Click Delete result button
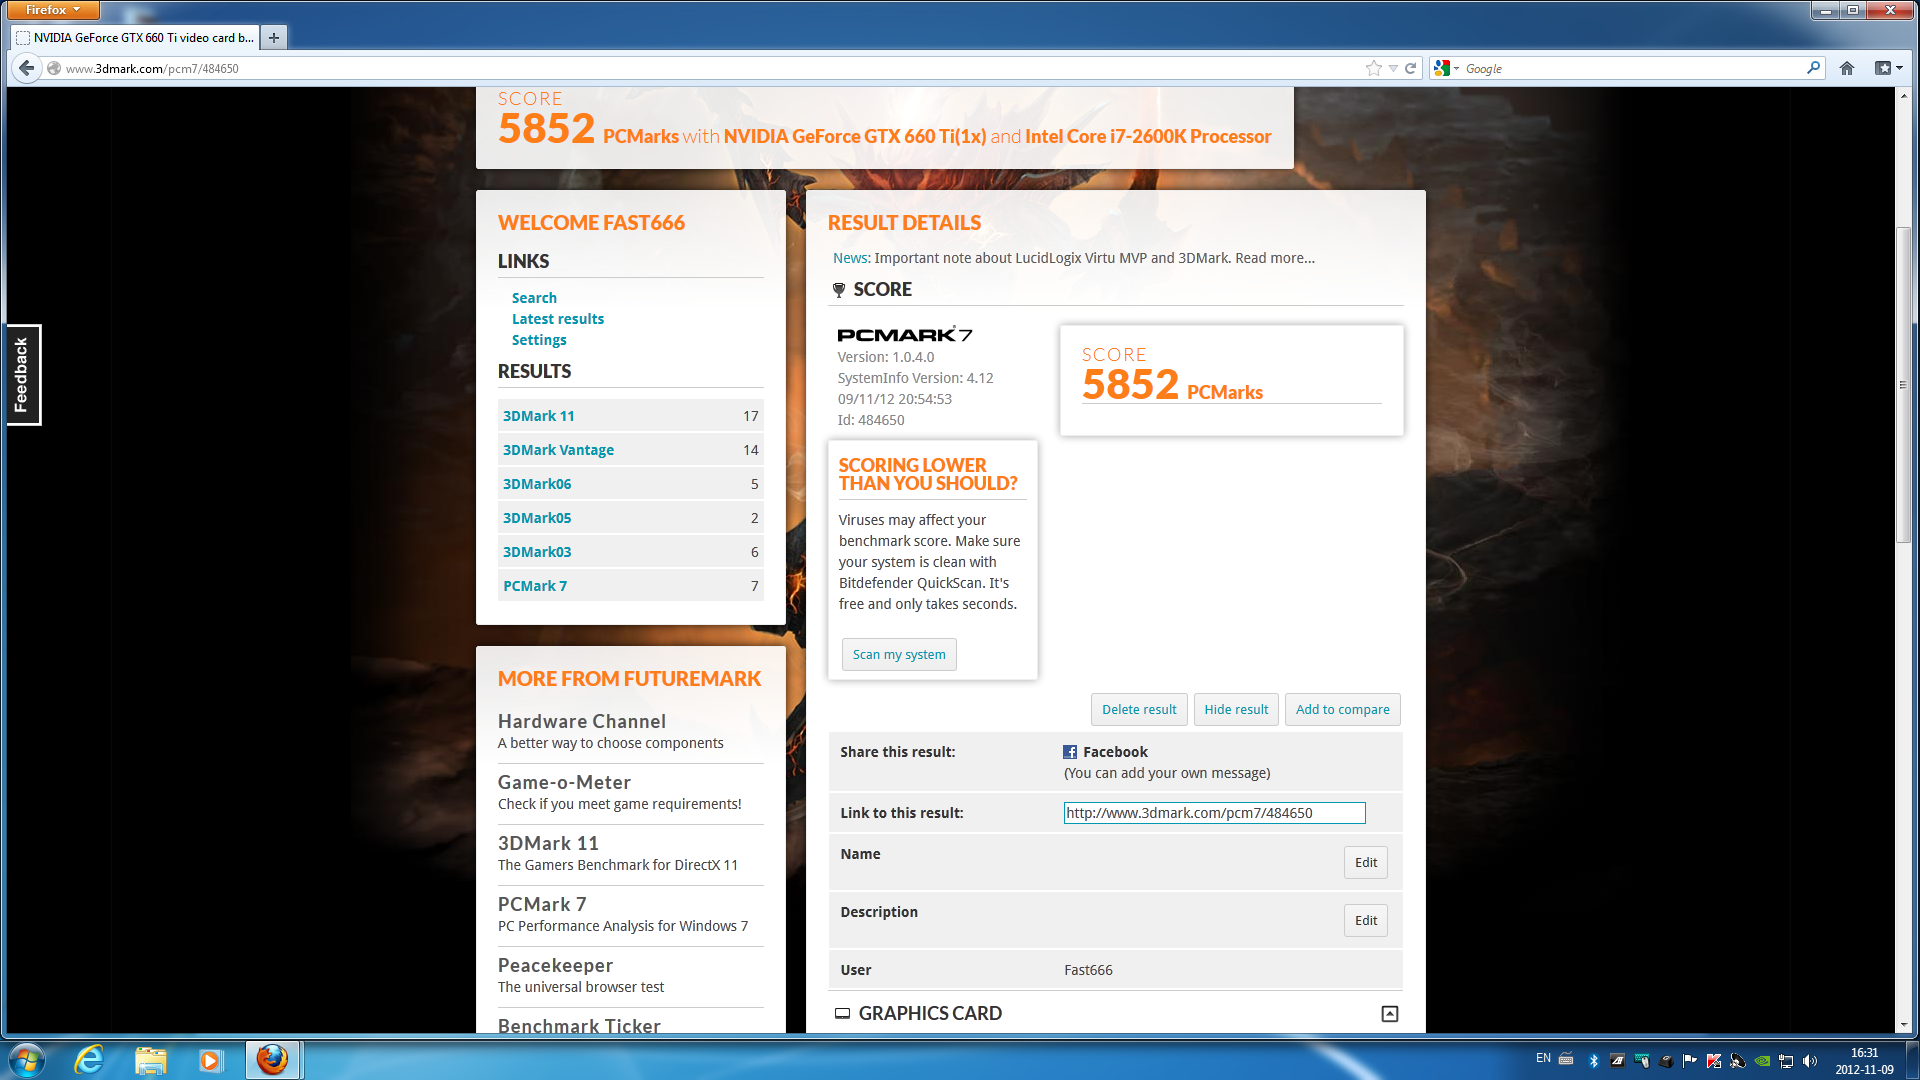The width and height of the screenshot is (1920, 1080). (x=1139, y=710)
